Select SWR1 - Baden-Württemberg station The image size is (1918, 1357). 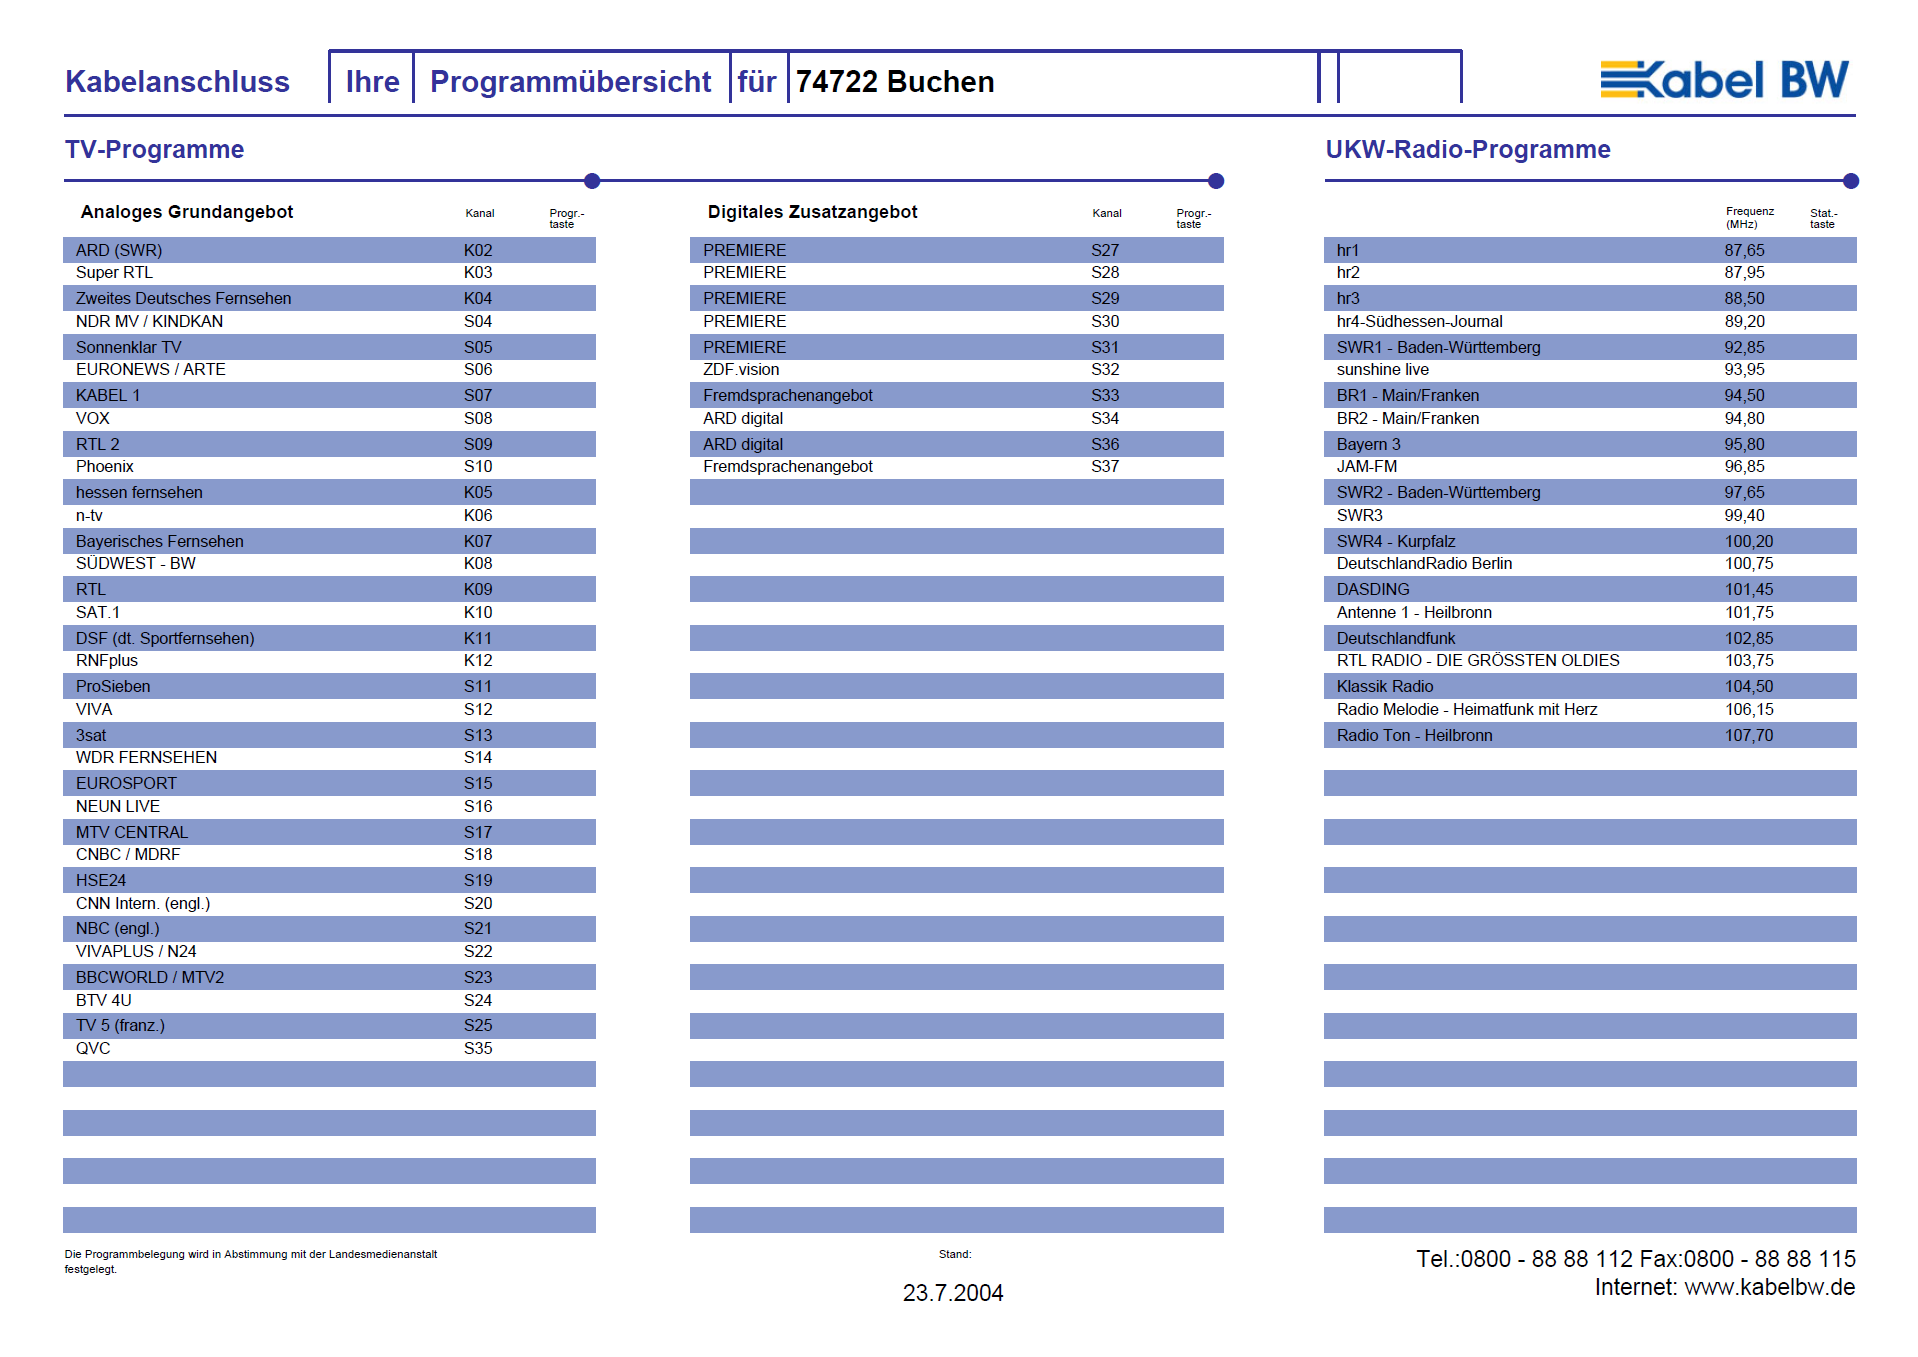1590,347
